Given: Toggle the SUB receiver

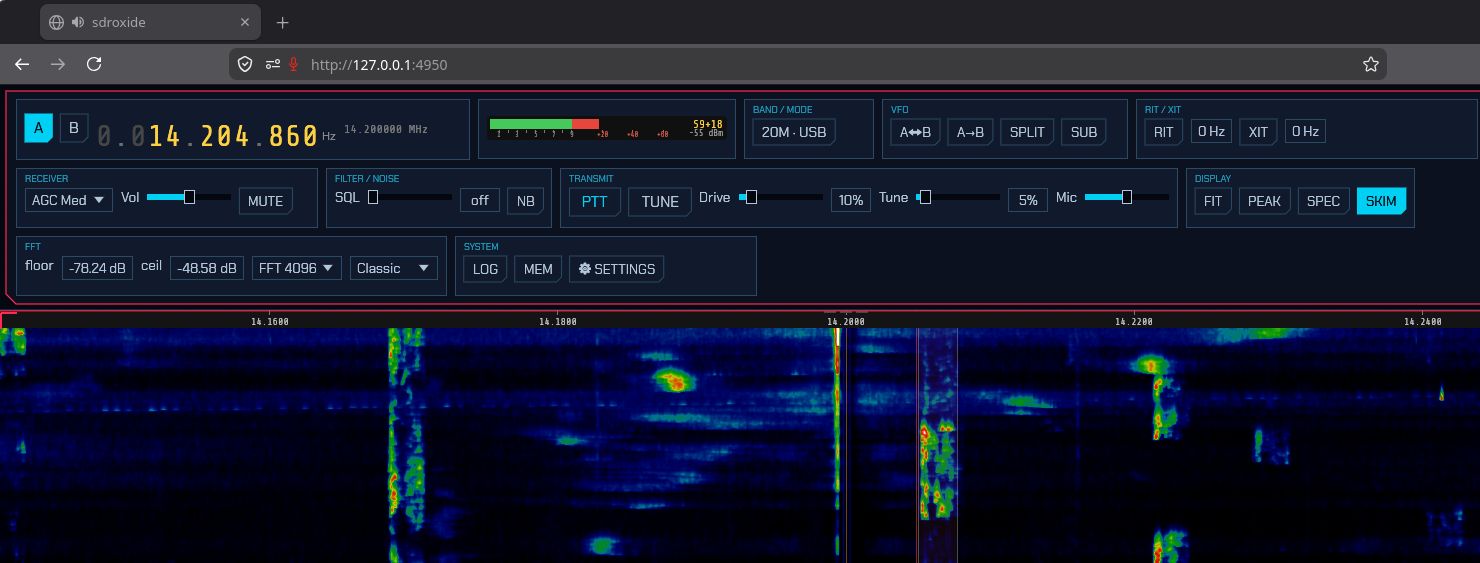Looking at the screenshot, I should pos(1084,132).
